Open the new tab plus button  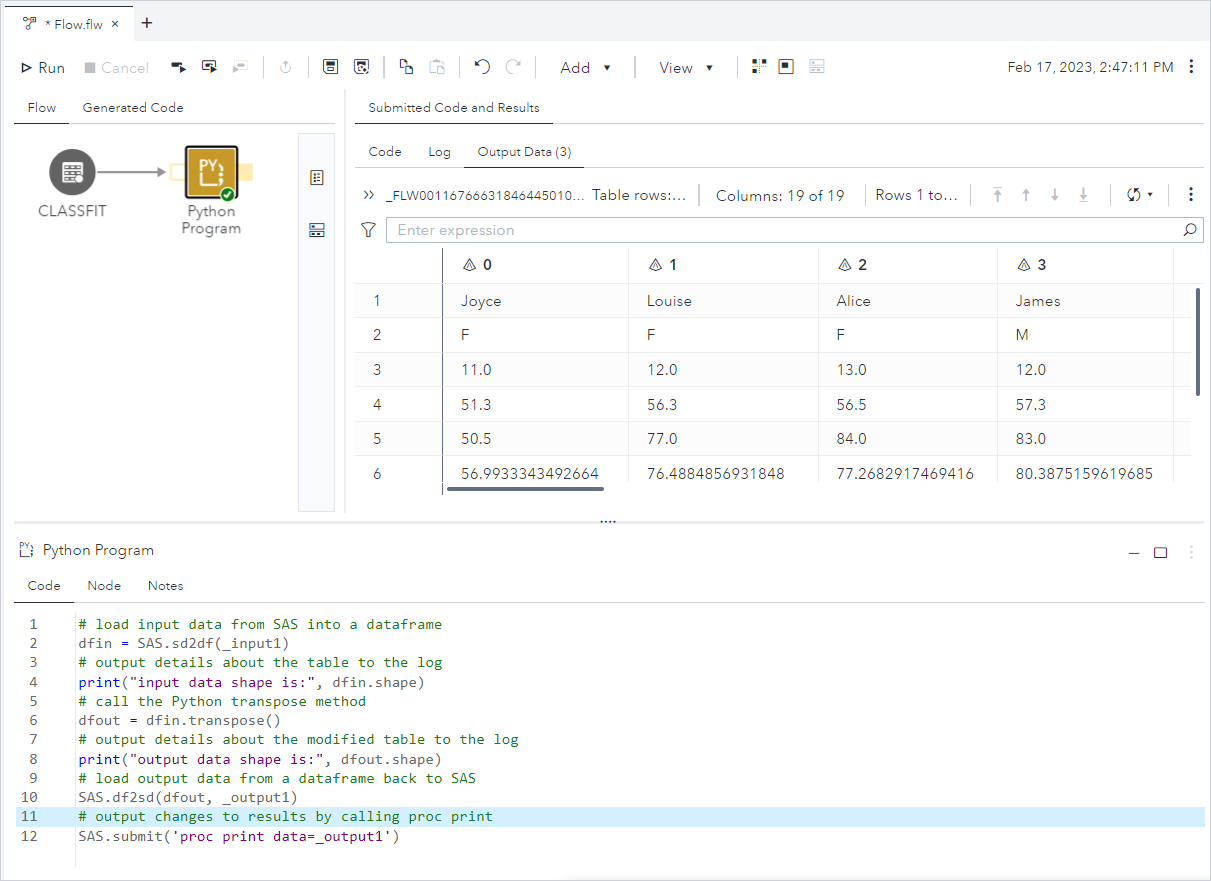click(x=147, y=23)
